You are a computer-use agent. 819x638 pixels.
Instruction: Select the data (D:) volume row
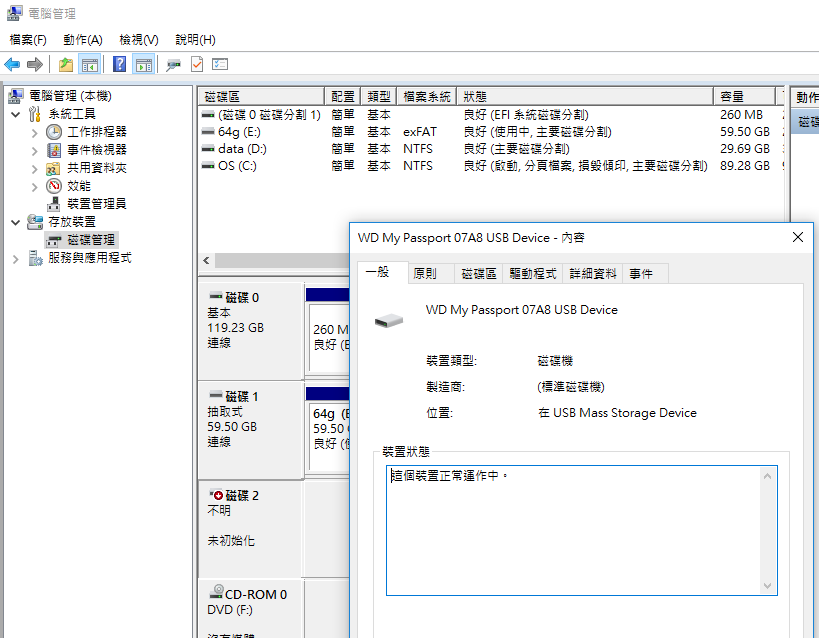click(x=491, y=149)
